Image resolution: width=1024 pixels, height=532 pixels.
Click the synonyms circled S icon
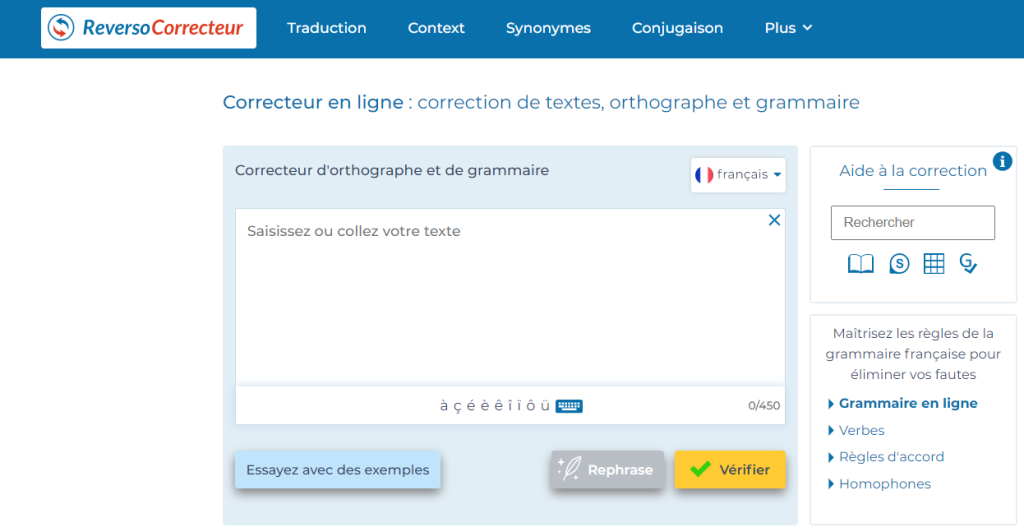[899, 264]
